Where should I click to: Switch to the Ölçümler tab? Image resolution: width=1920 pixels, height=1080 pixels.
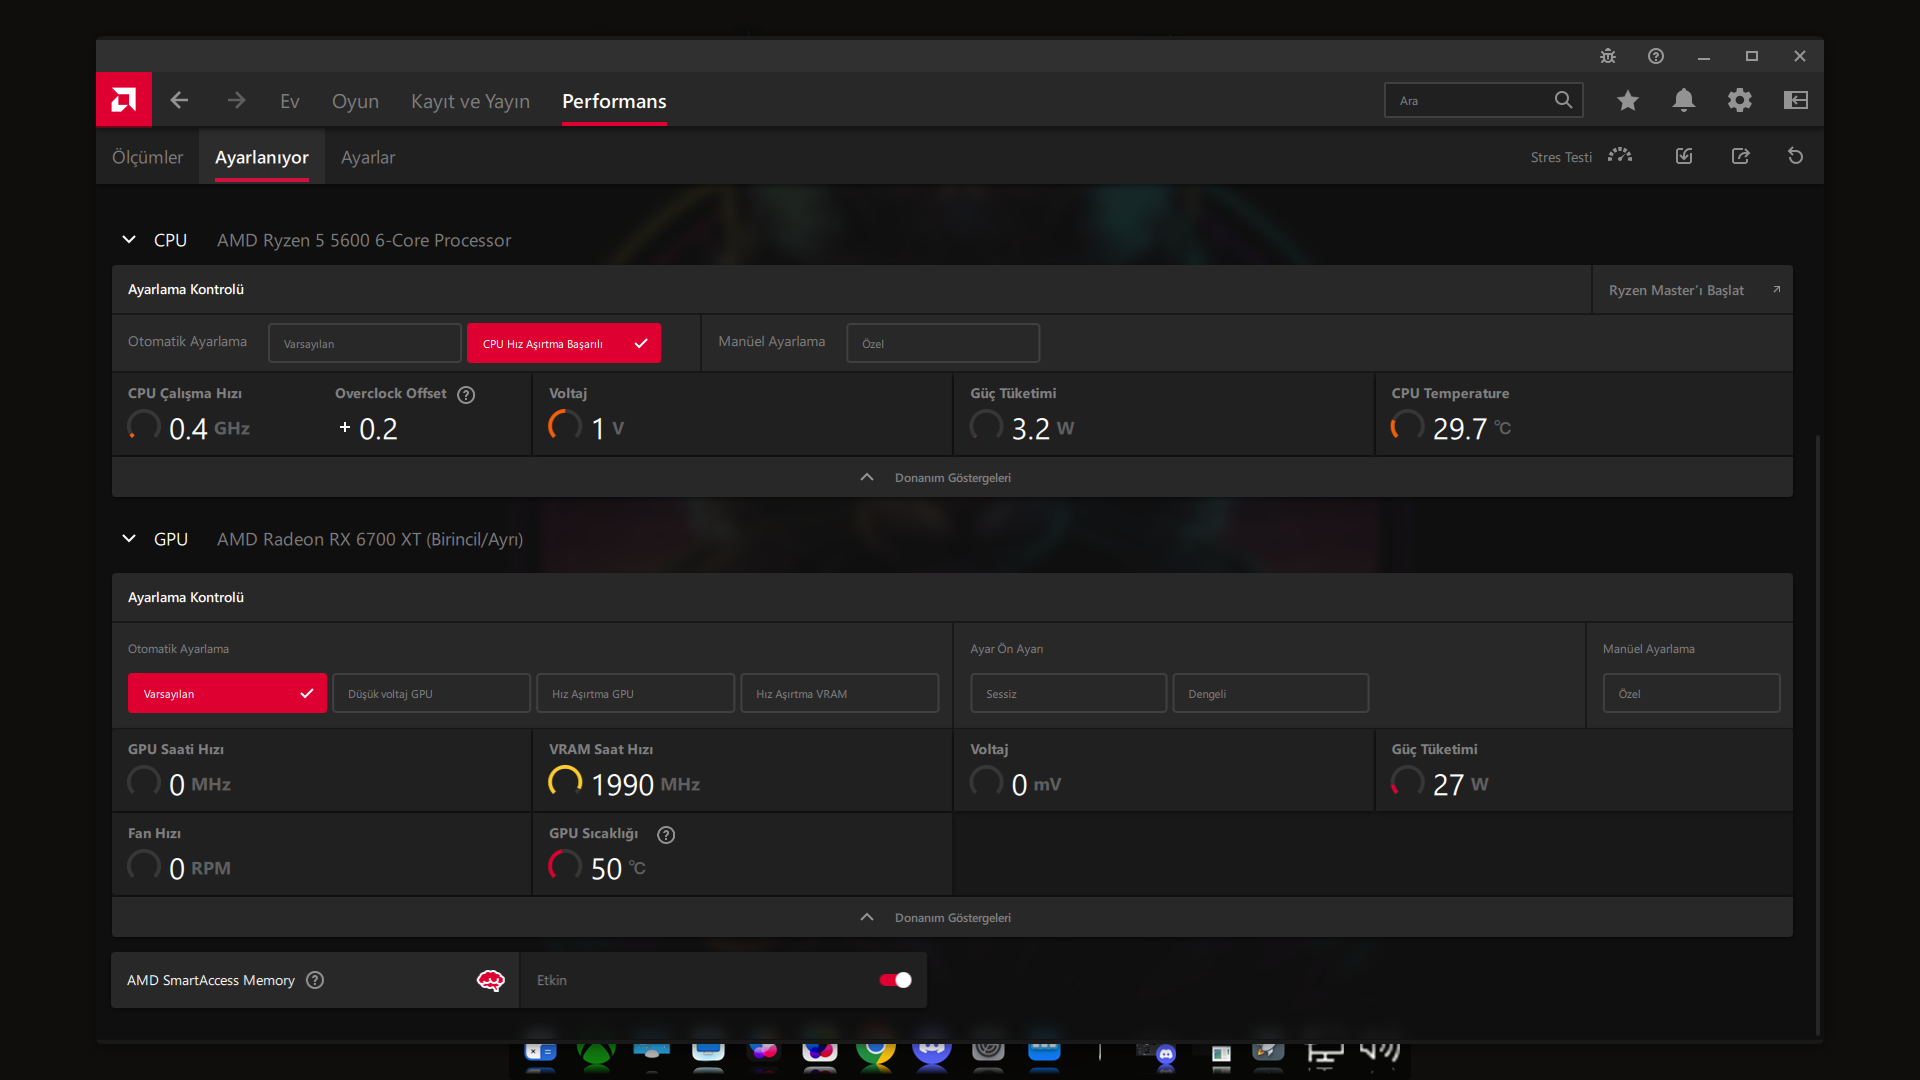147,157
